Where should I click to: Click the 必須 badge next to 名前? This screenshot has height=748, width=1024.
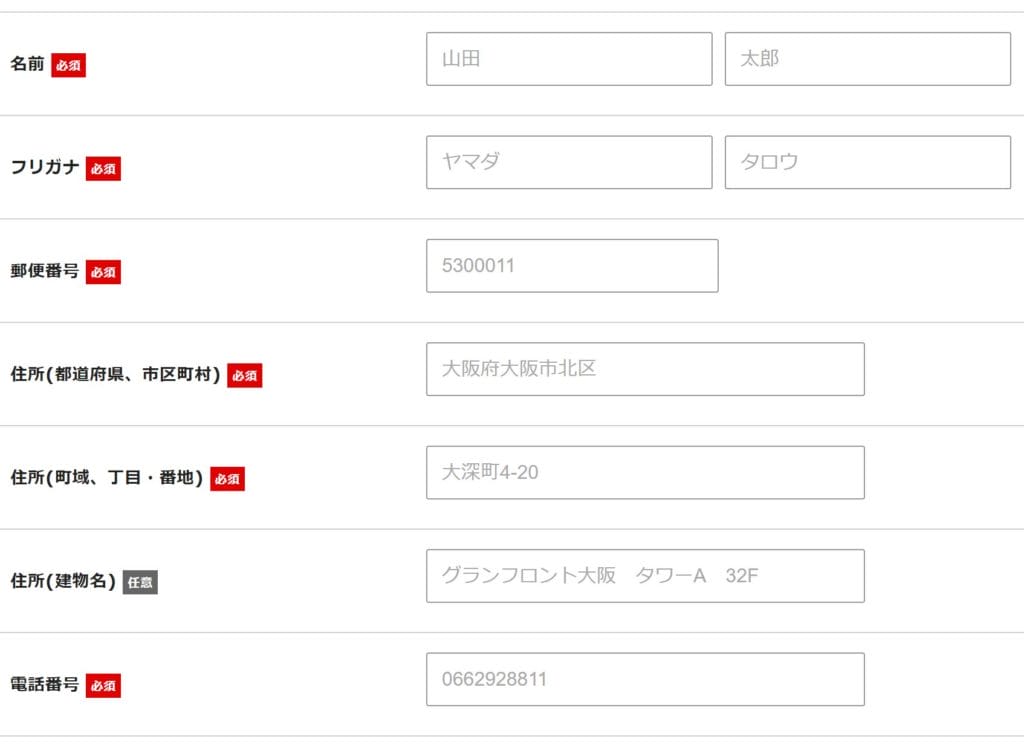coord(69,65)
